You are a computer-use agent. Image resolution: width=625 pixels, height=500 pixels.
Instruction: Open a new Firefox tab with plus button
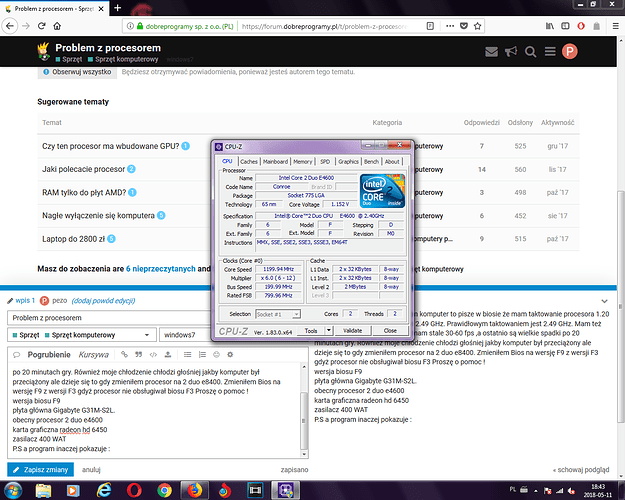click(x=117, y=8)
